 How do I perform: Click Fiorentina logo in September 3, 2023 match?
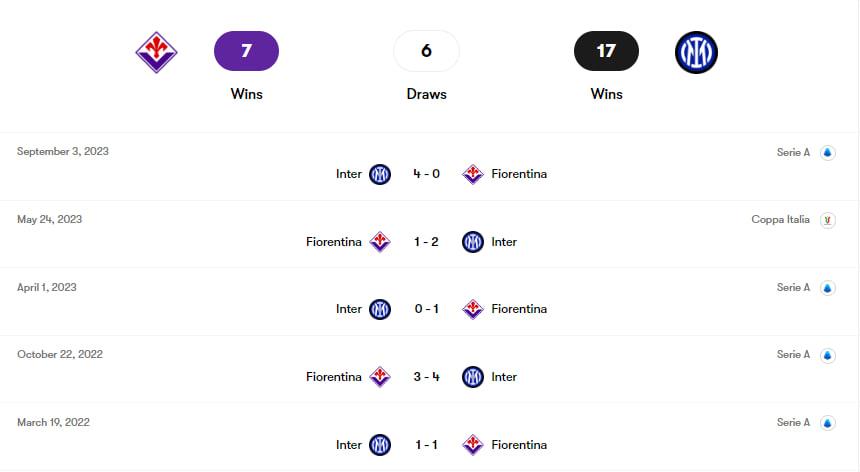pyautogui.click(x=473, y=174)
